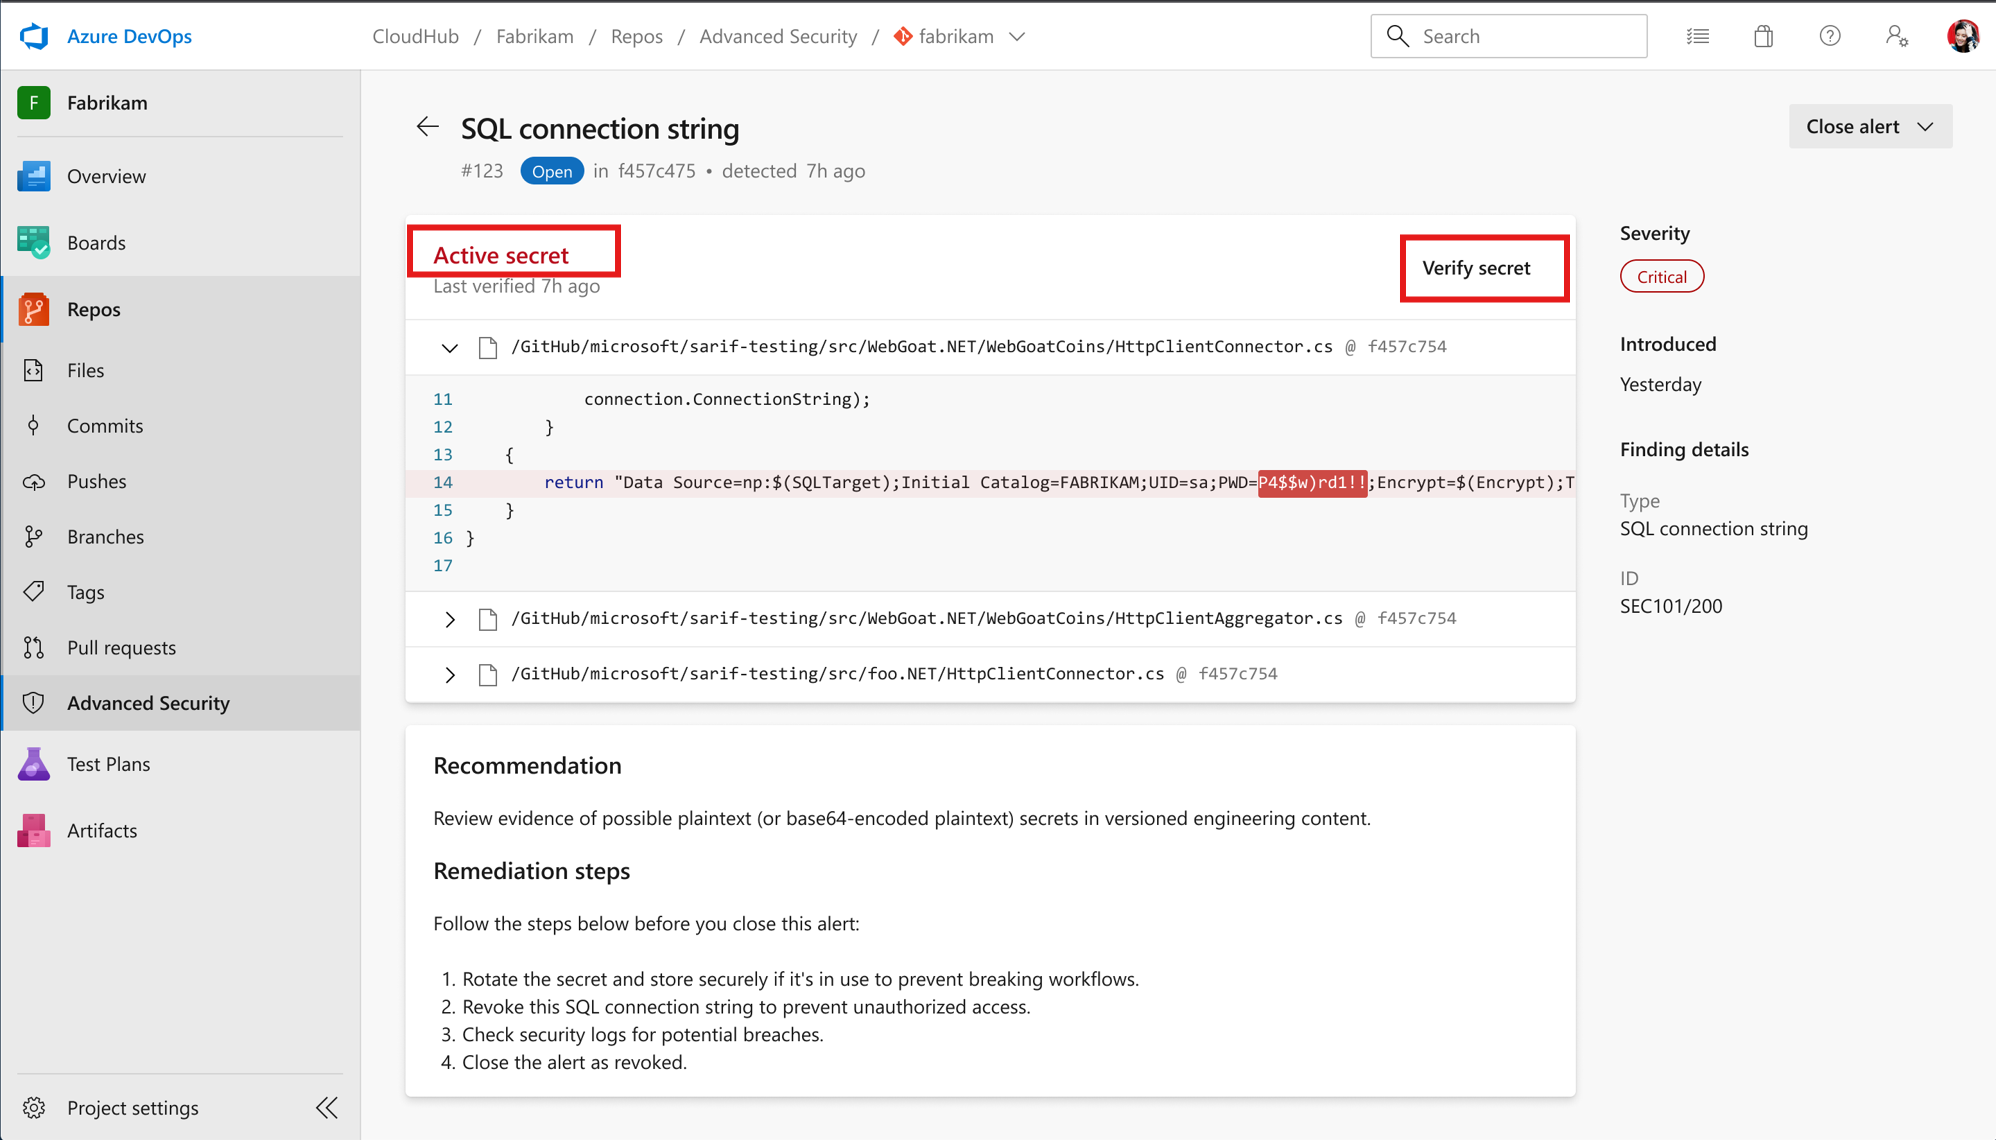1996x1140 pixels.
Task: Open the Fabrikam project tile icon
Action: point(34,102)
